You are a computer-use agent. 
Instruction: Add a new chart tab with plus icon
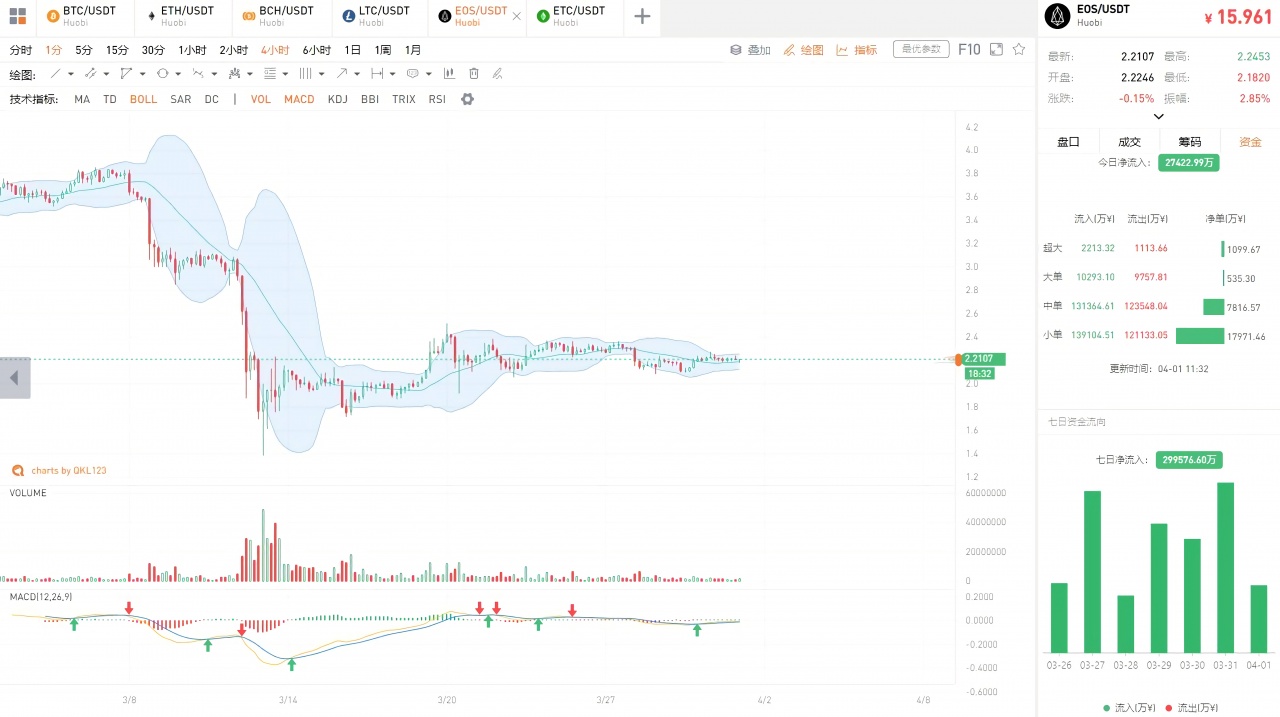point(642,17)
